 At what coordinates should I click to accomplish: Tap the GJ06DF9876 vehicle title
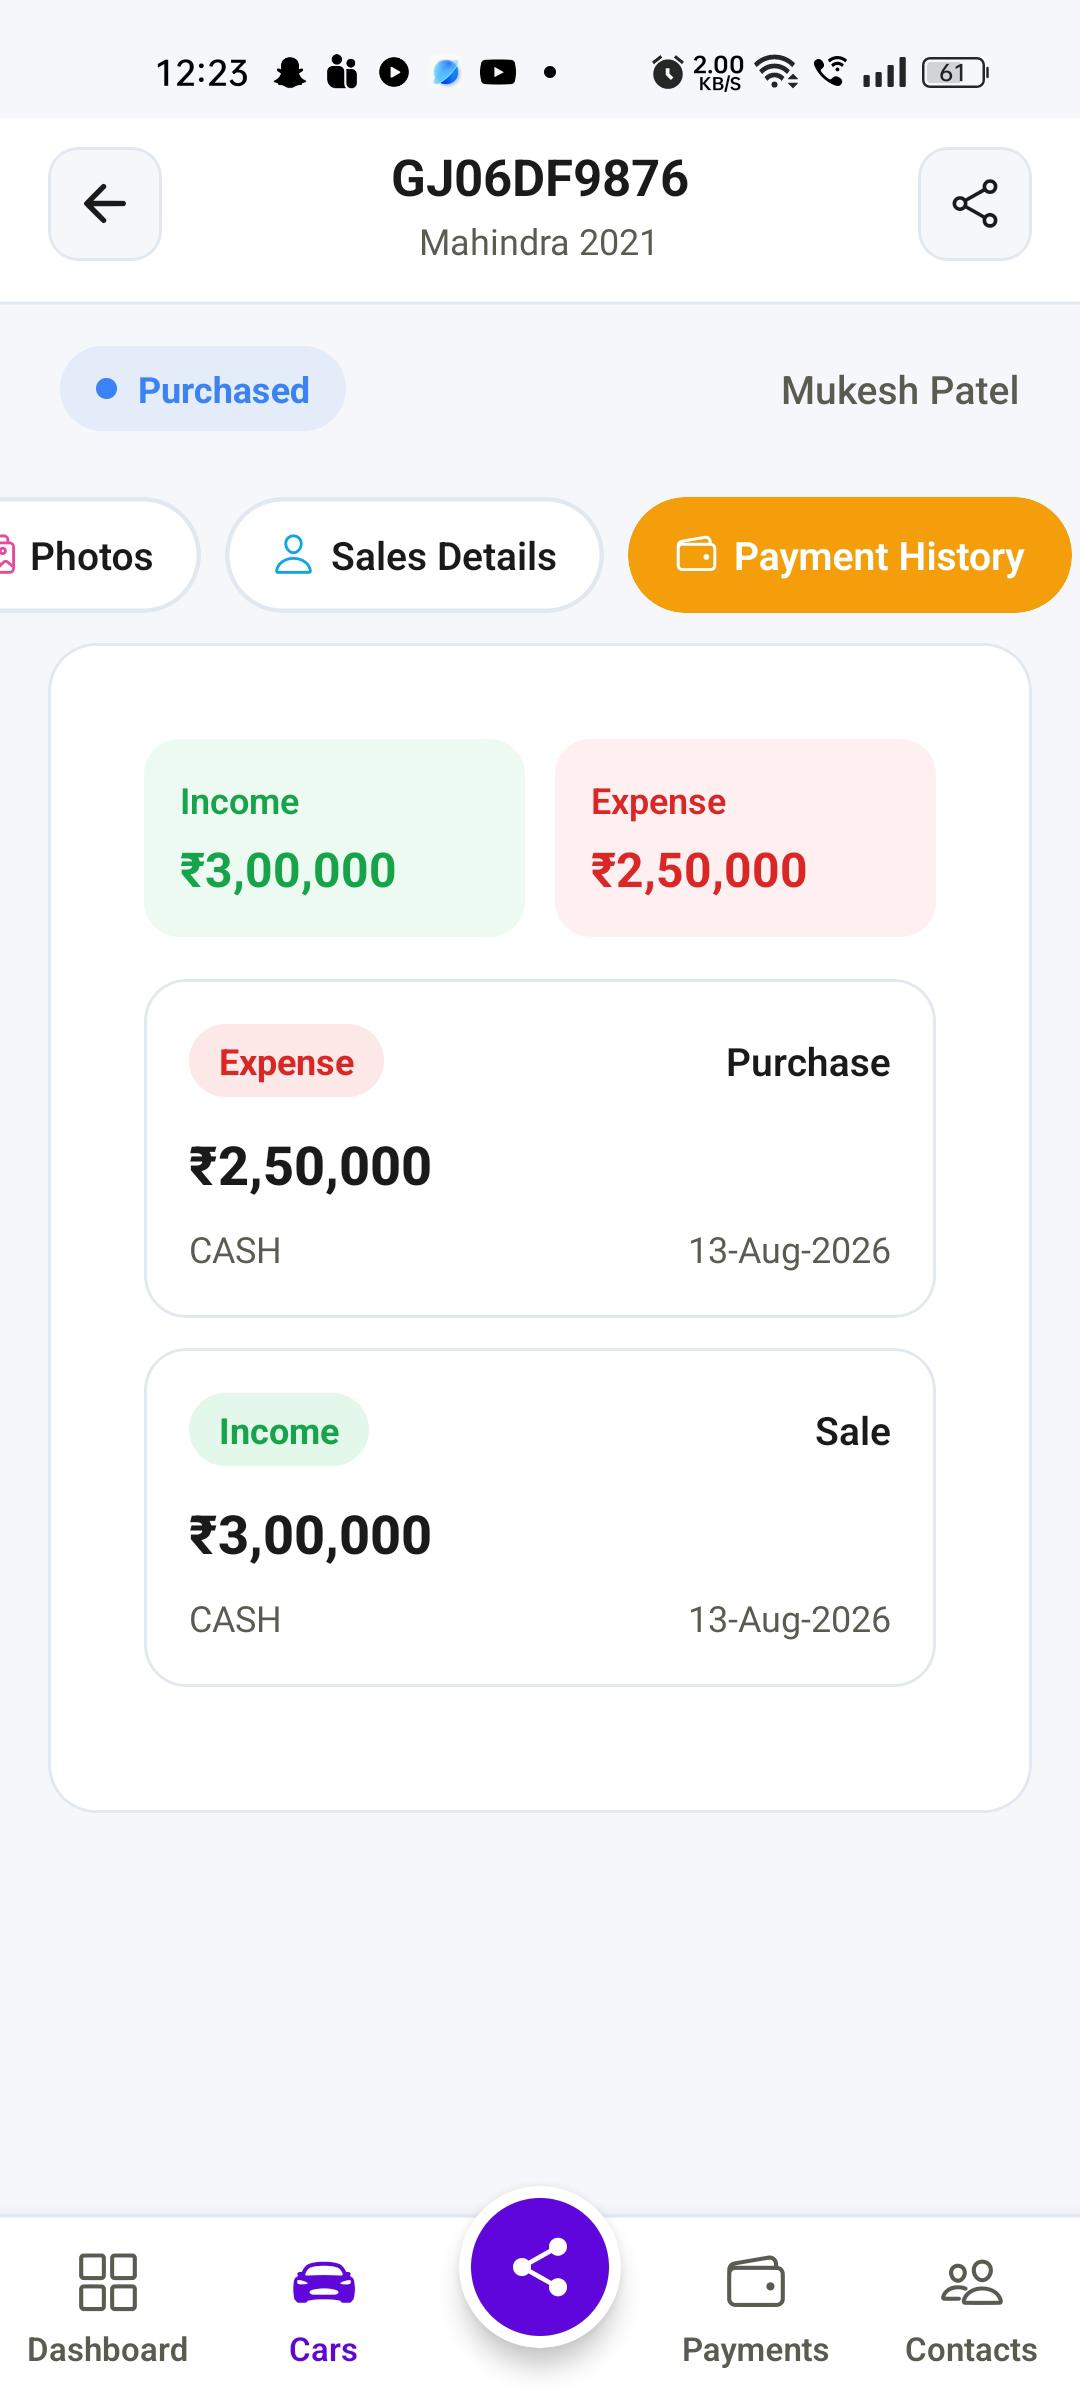coord(540,179)
